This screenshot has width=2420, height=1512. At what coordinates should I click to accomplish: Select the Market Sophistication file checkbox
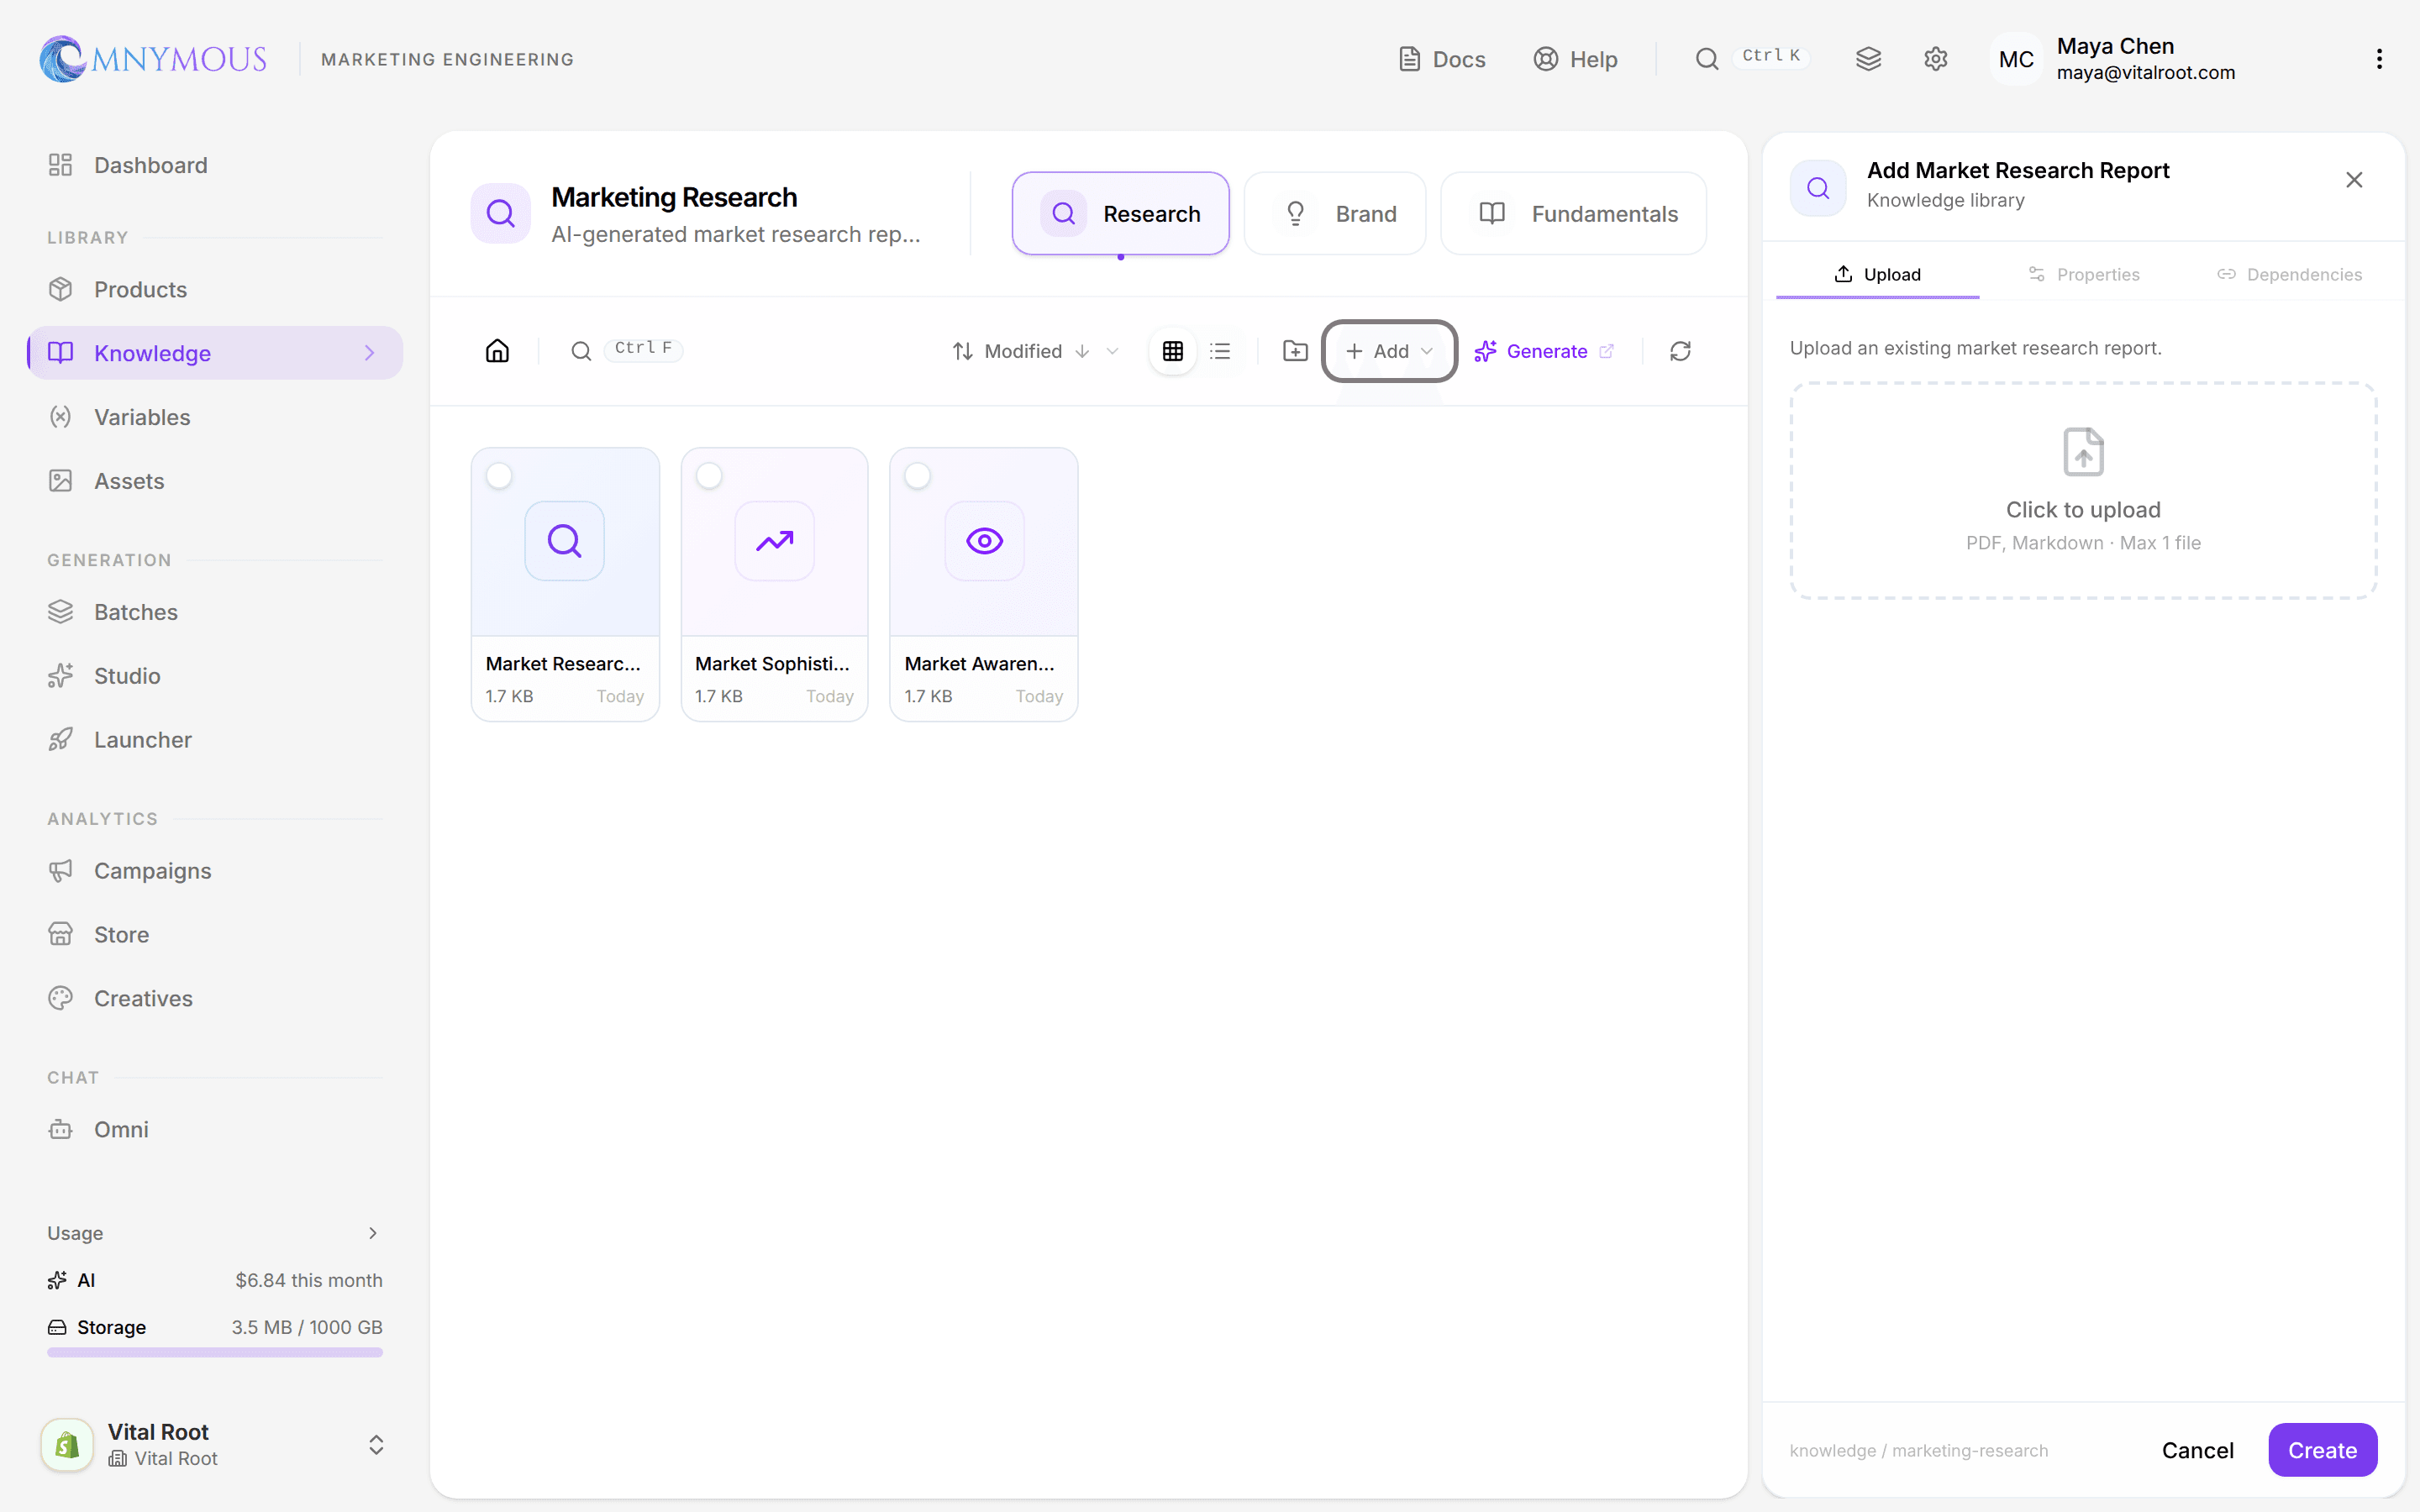[x=709, y=475]
